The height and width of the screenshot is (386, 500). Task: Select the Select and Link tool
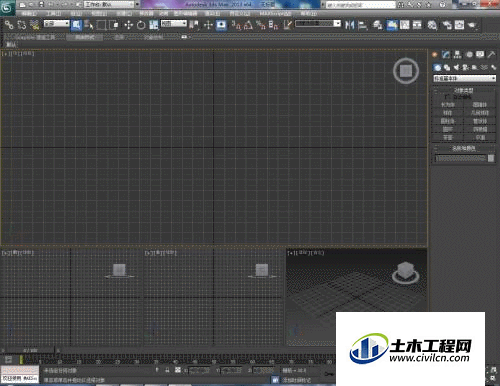9,25
